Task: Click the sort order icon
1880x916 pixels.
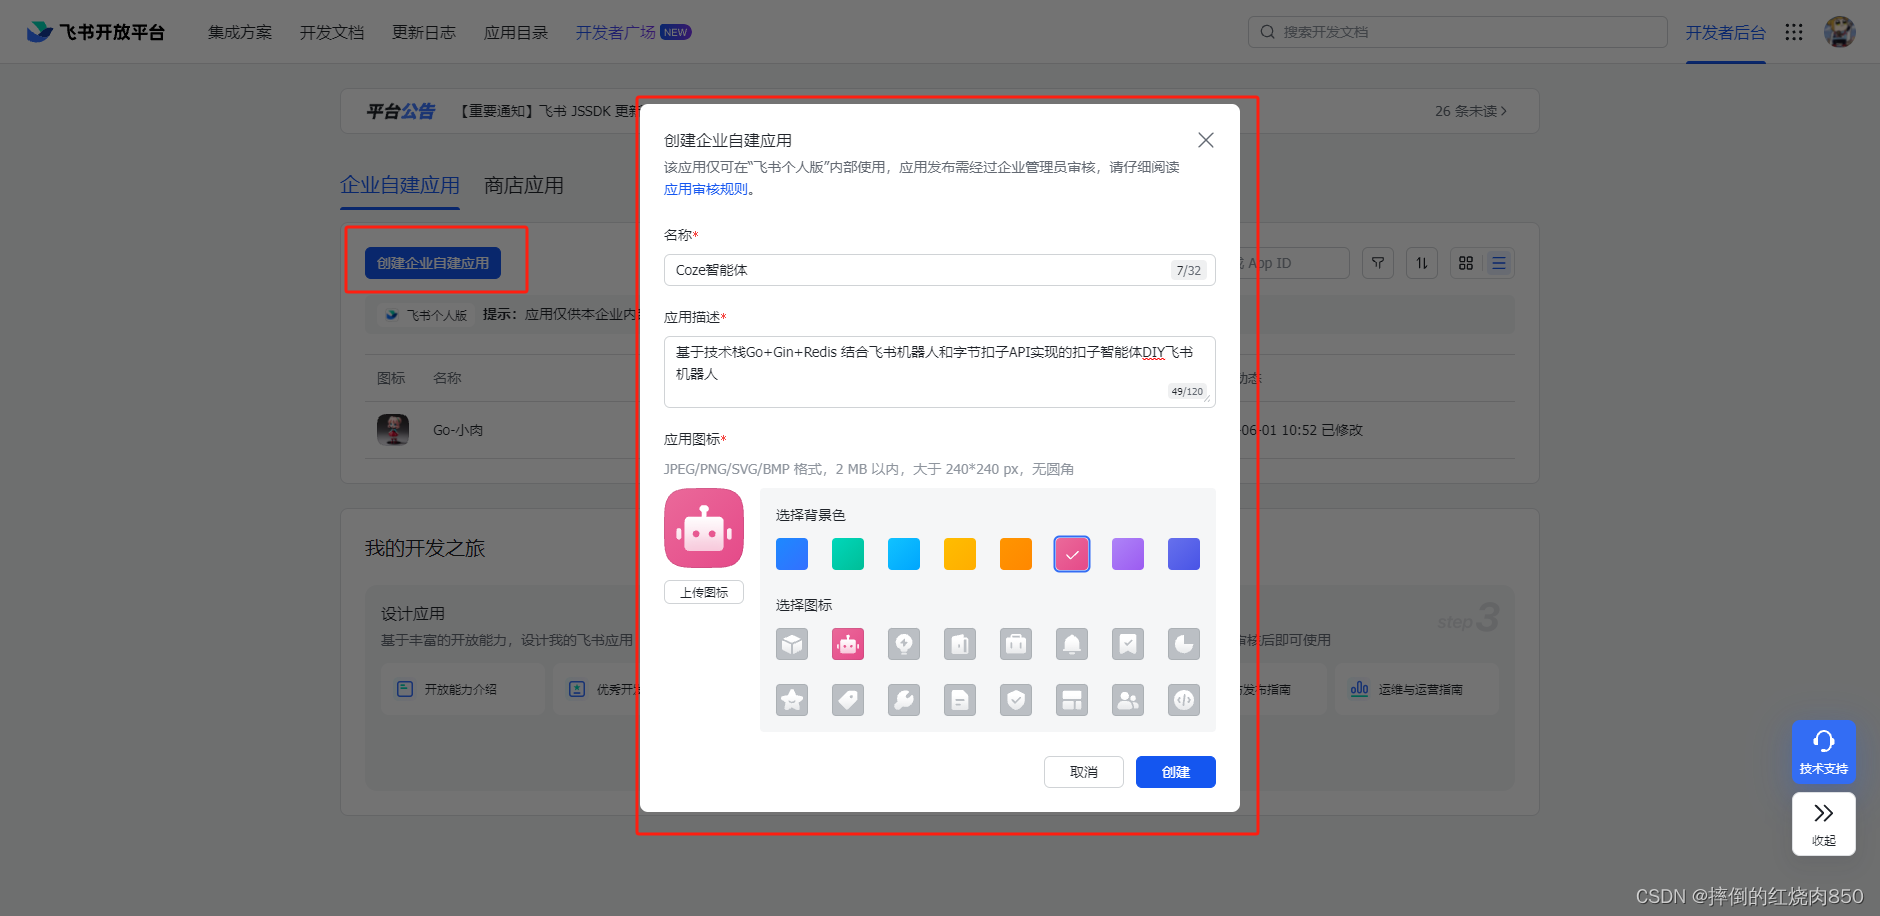Action: (1422, 263)
